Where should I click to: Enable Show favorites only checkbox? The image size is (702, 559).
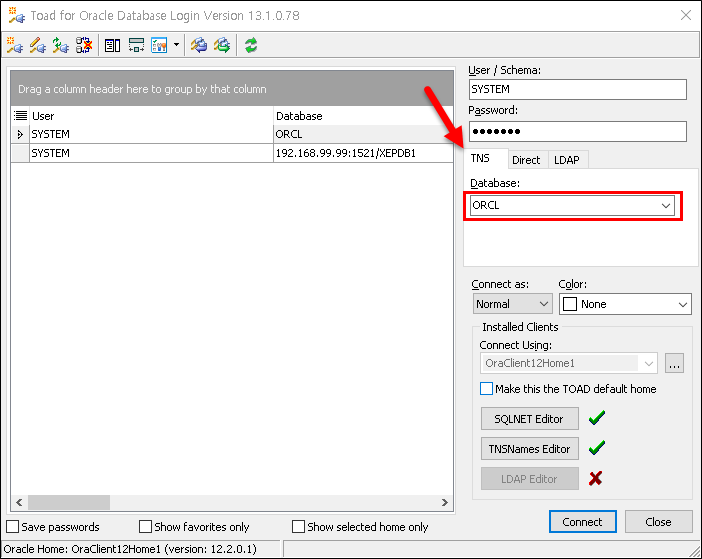146,526
